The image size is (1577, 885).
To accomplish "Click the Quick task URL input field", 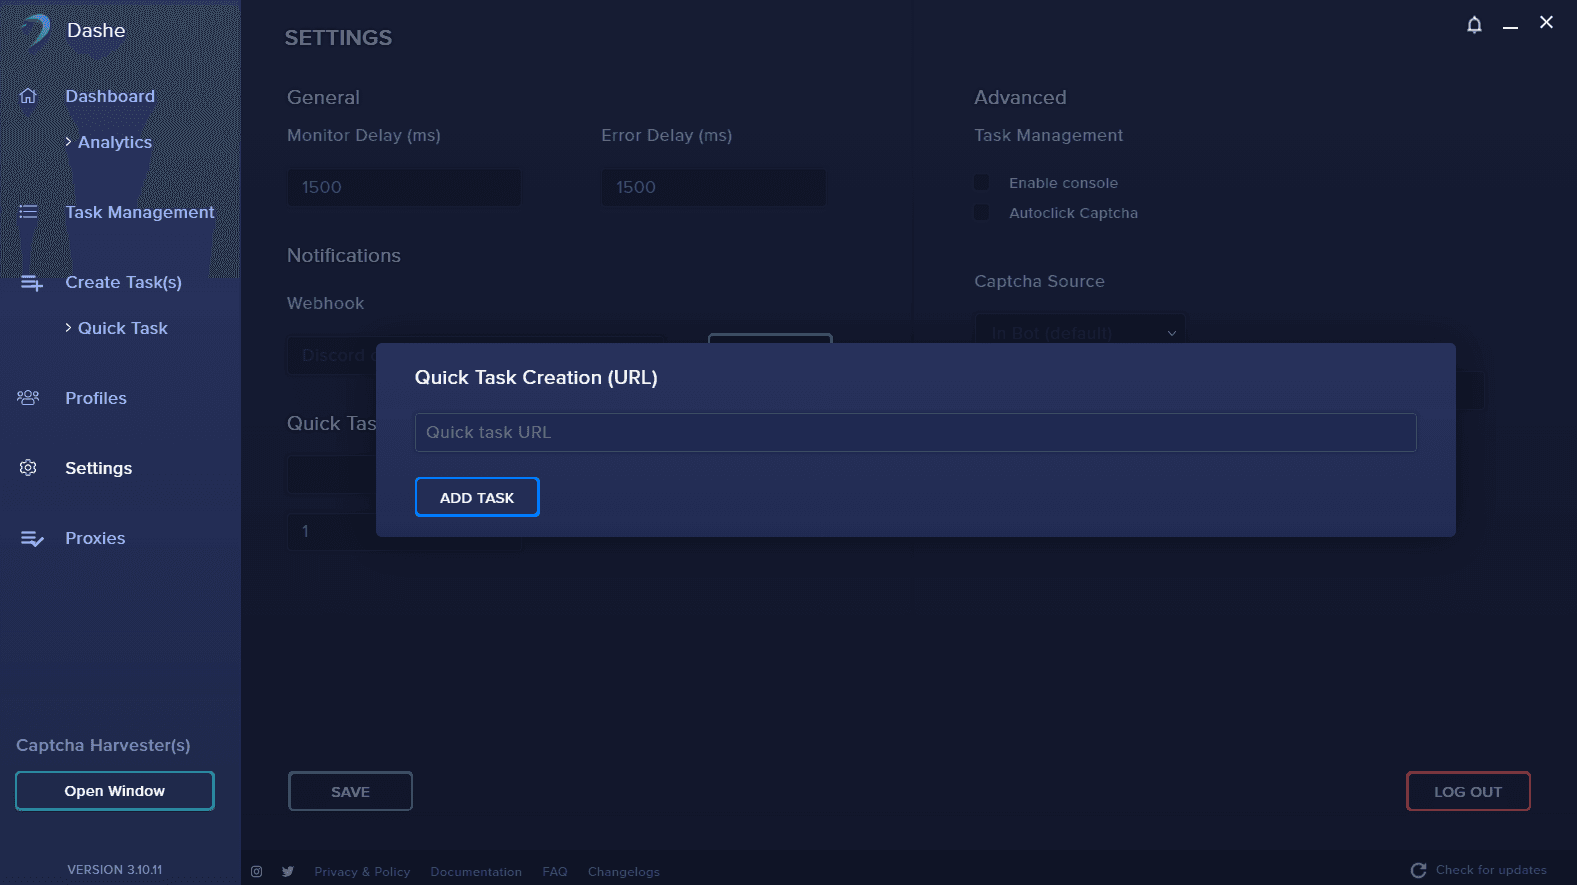I will [x=915, y=432].
